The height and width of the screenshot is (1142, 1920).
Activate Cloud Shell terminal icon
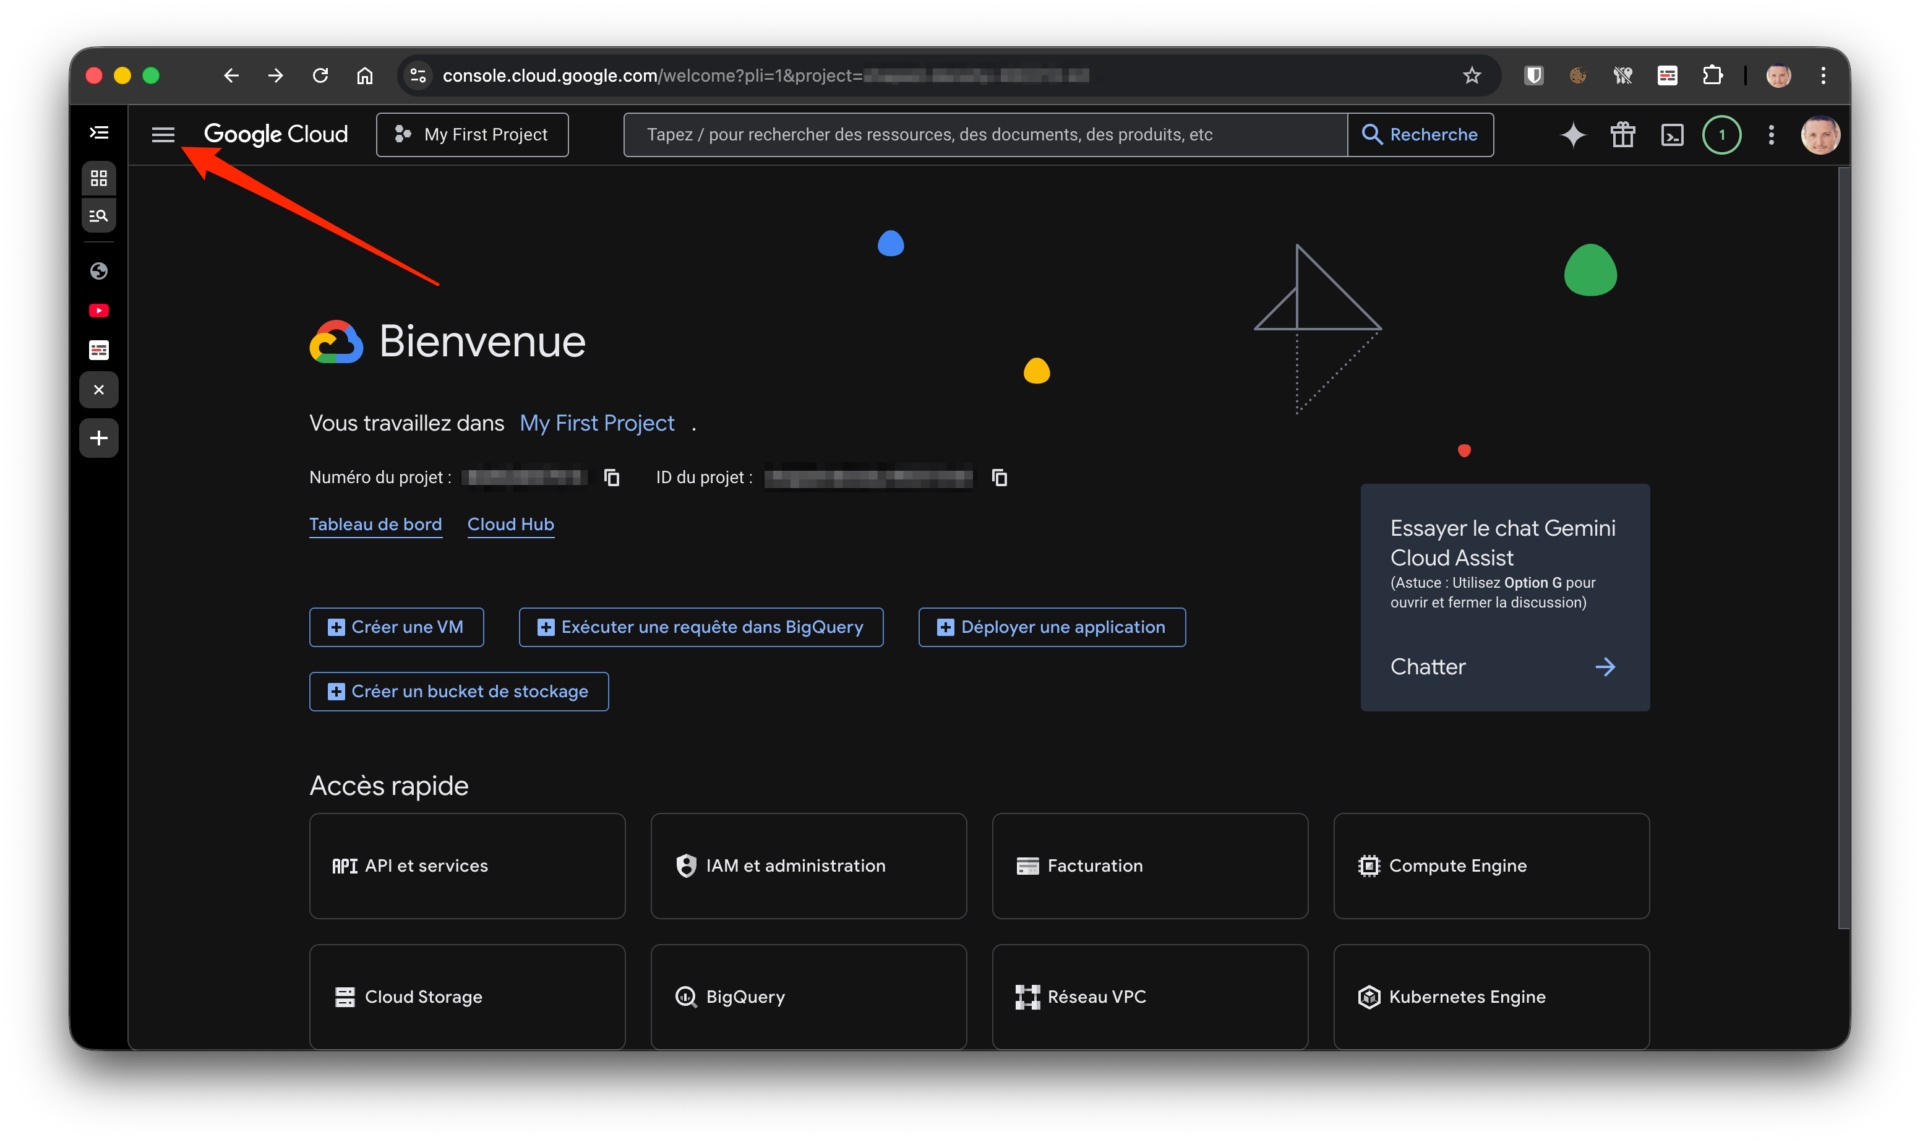point(1672,134)
